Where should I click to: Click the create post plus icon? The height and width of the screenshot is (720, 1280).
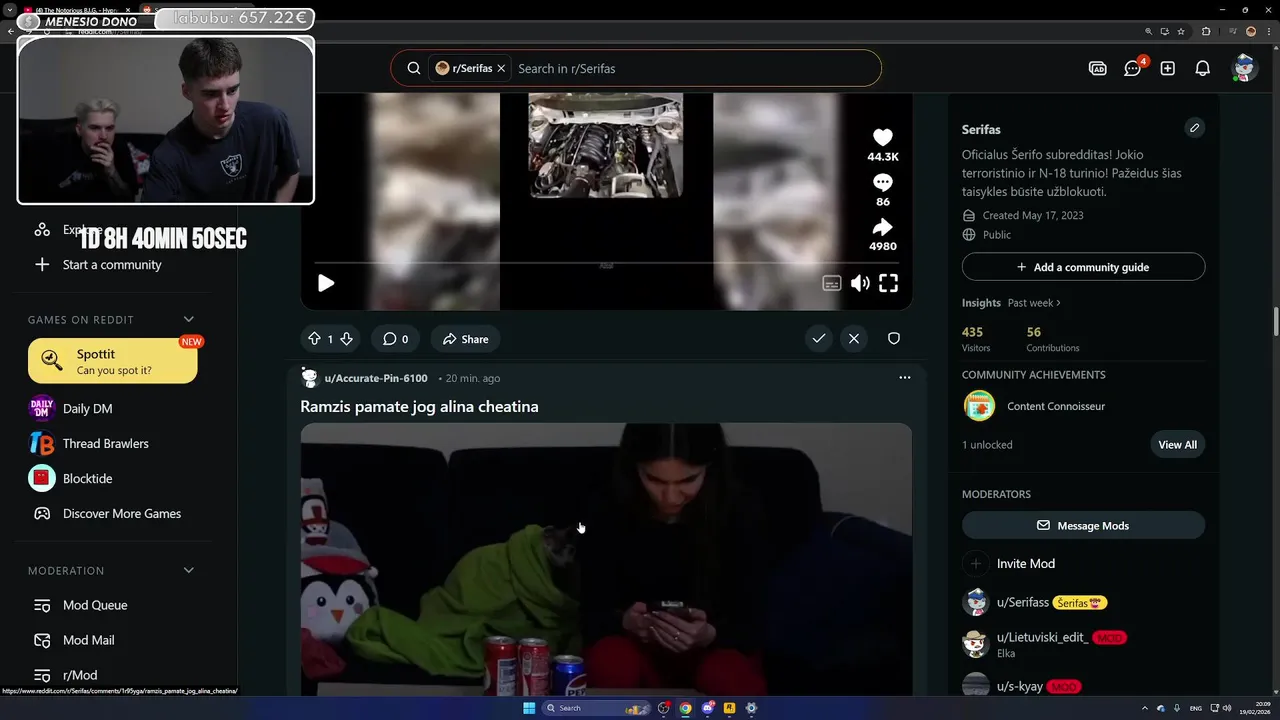[1168, 68]
